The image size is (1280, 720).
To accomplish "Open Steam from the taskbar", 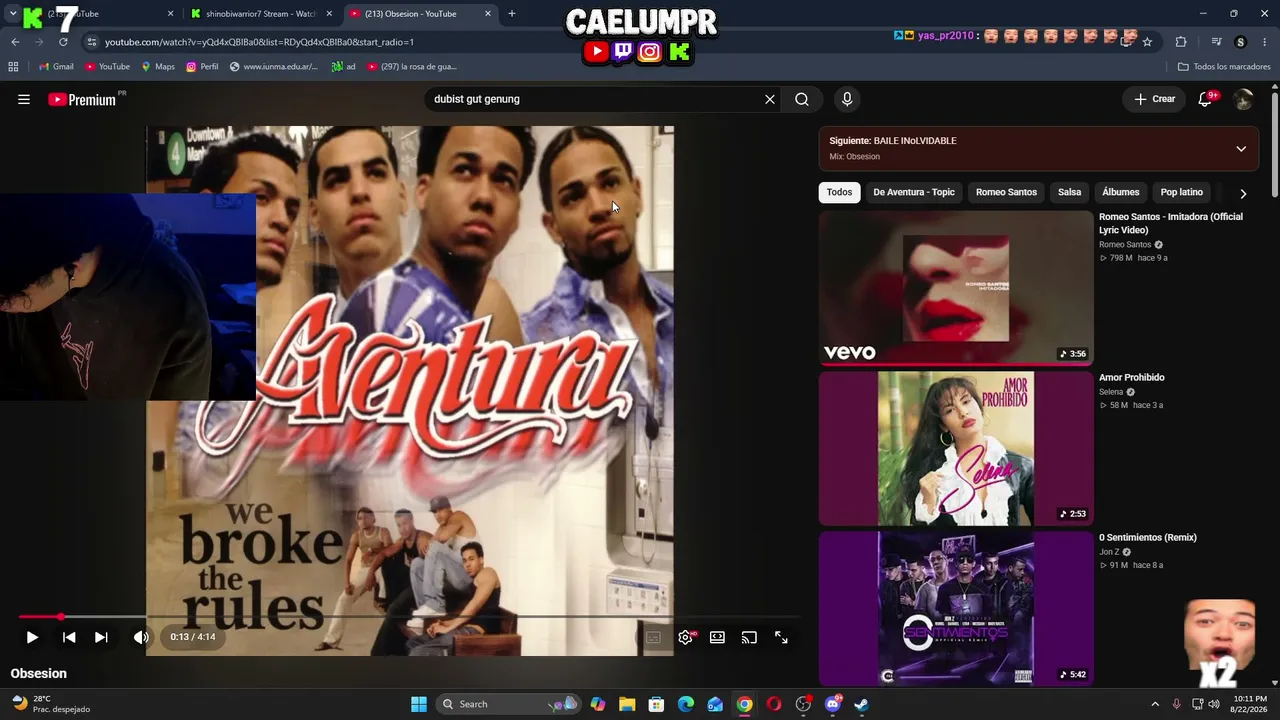I will [x=861, y=704].
